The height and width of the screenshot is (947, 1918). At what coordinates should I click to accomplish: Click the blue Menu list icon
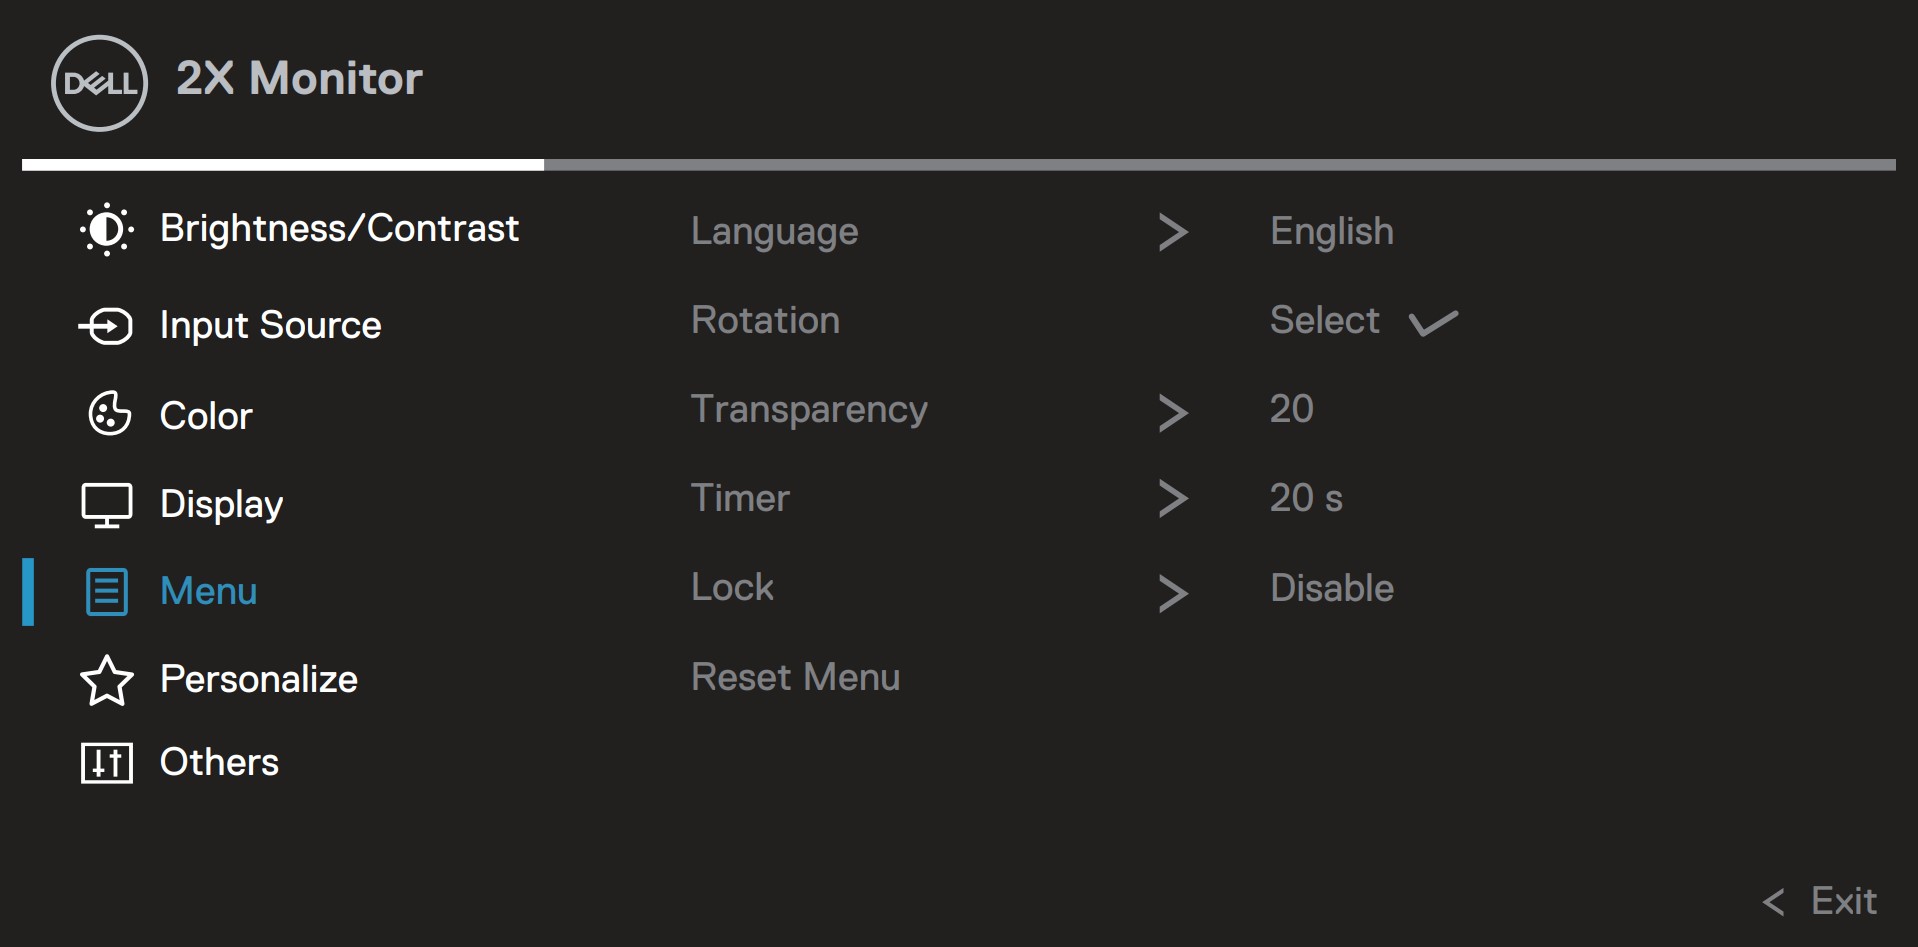click(x=107, y=592)
